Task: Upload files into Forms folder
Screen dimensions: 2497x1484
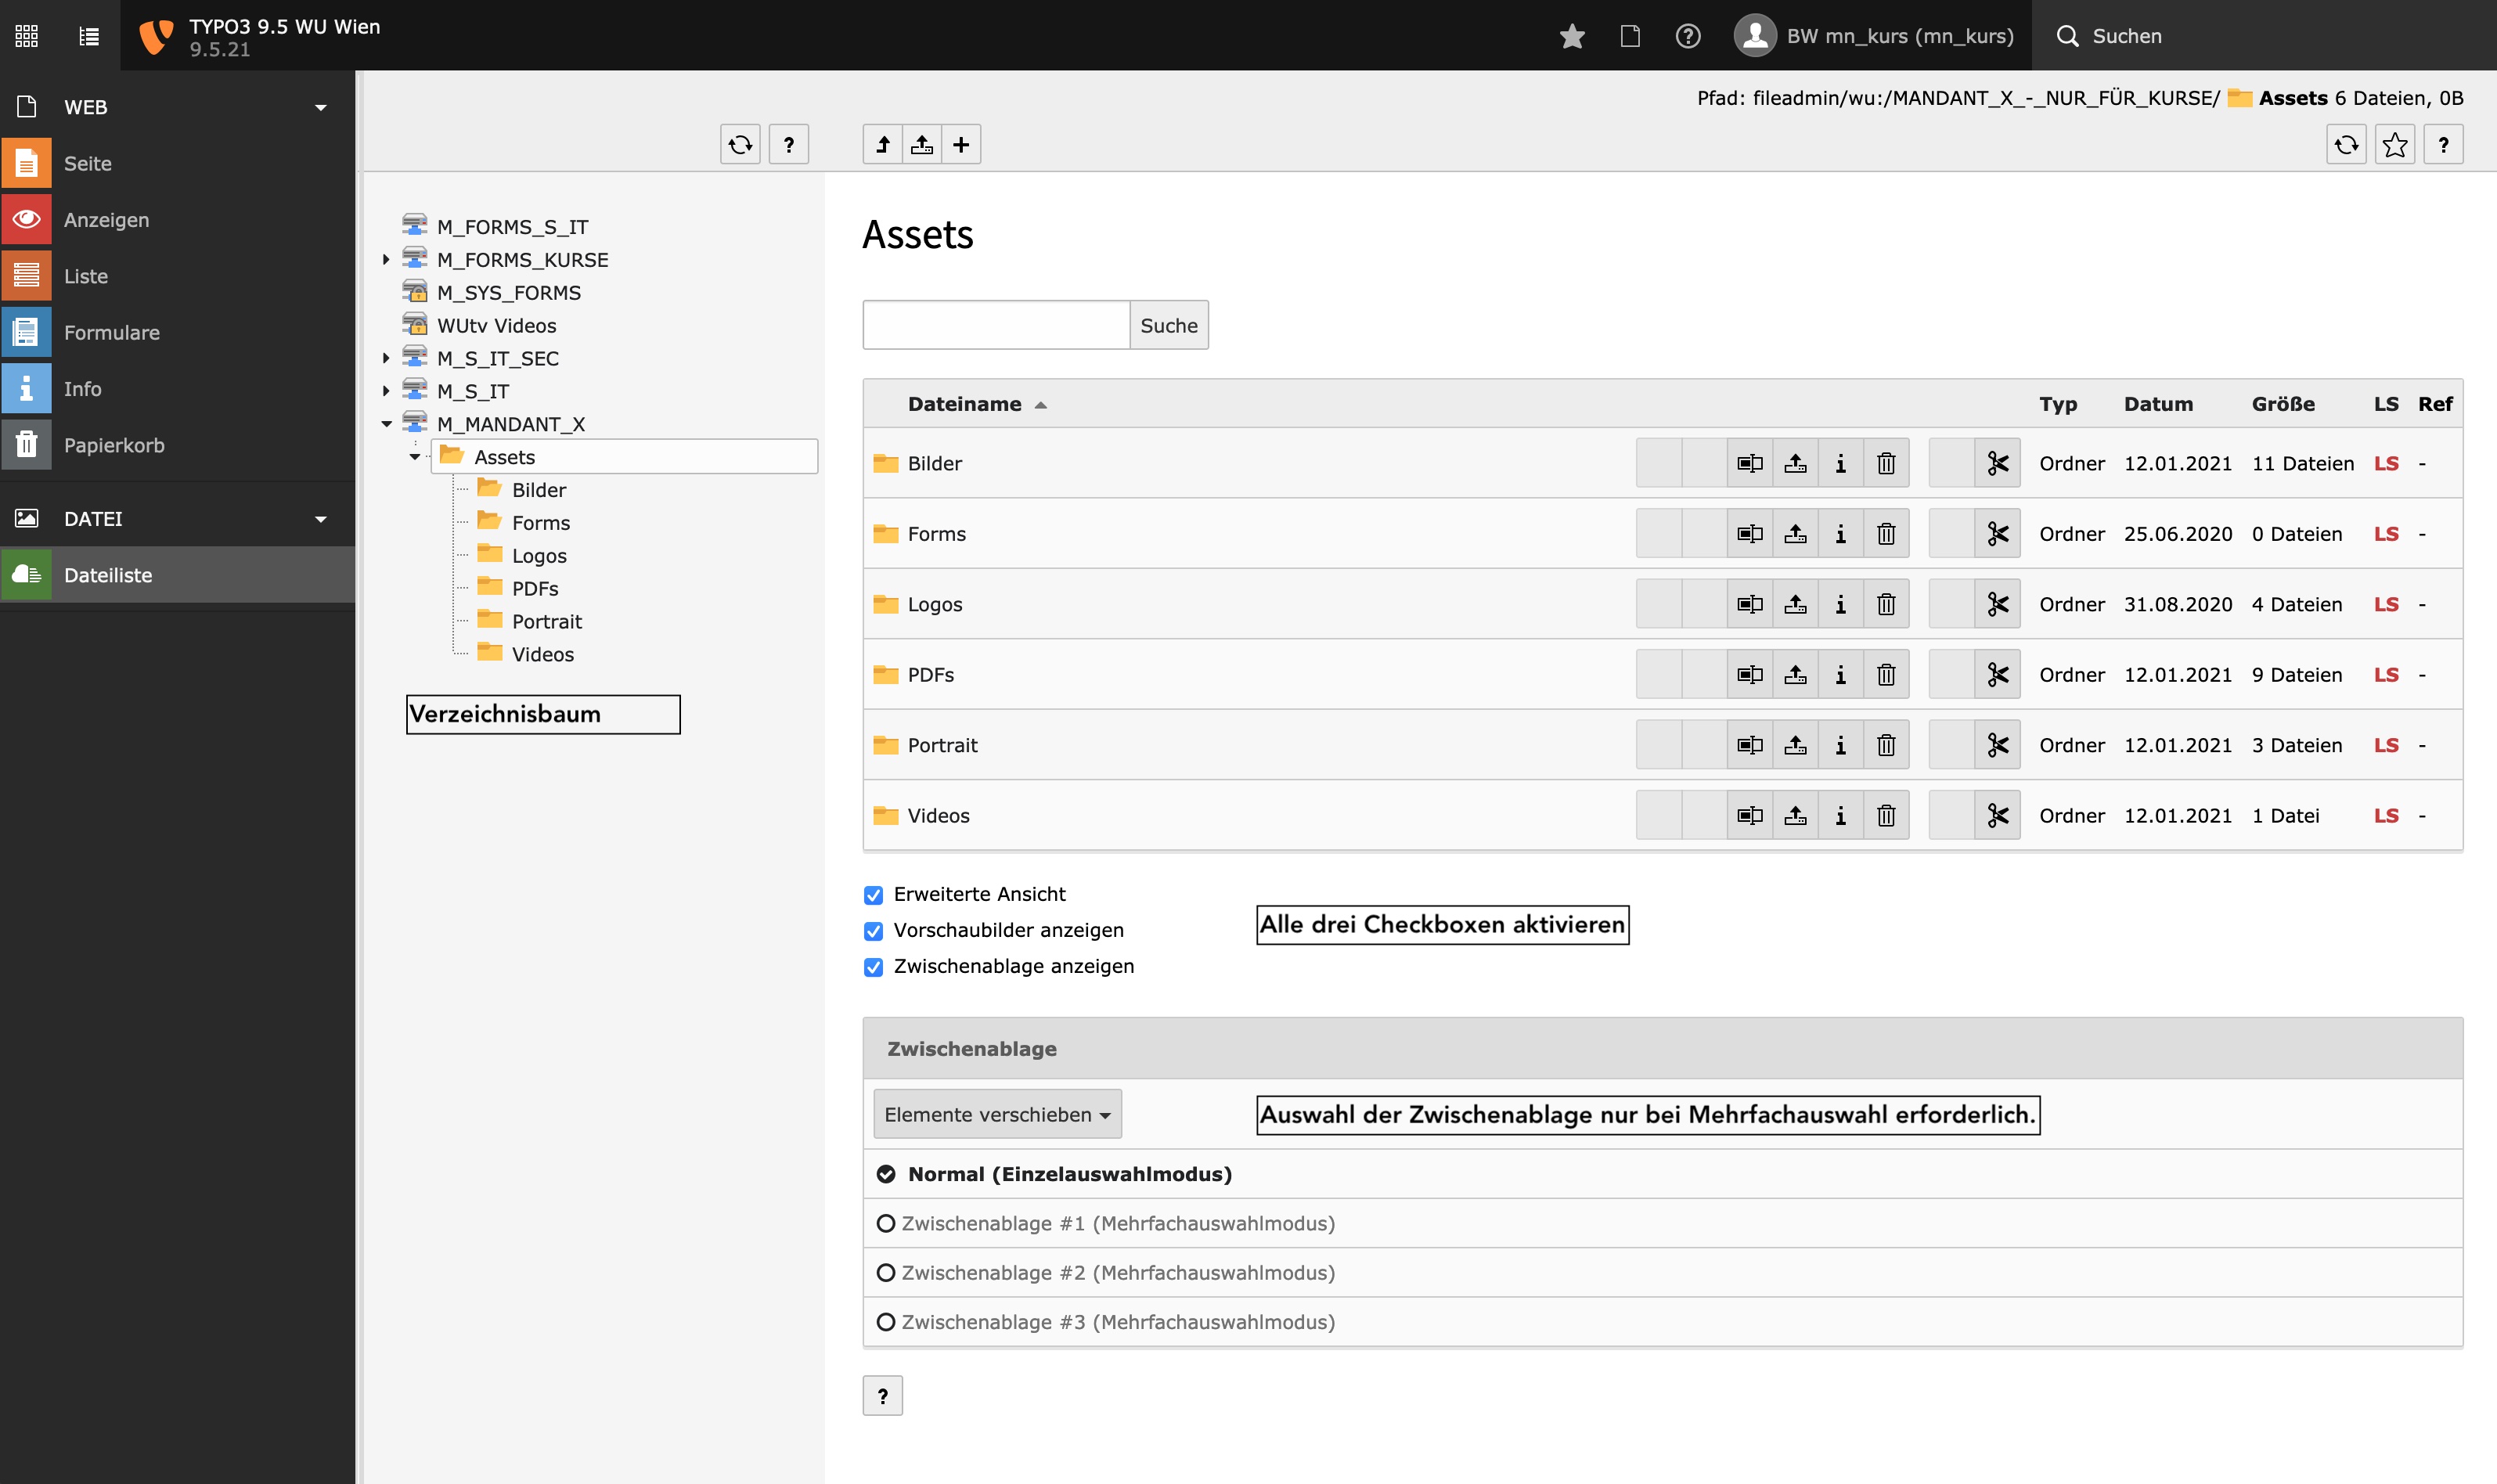Action: click(1795, 534)
